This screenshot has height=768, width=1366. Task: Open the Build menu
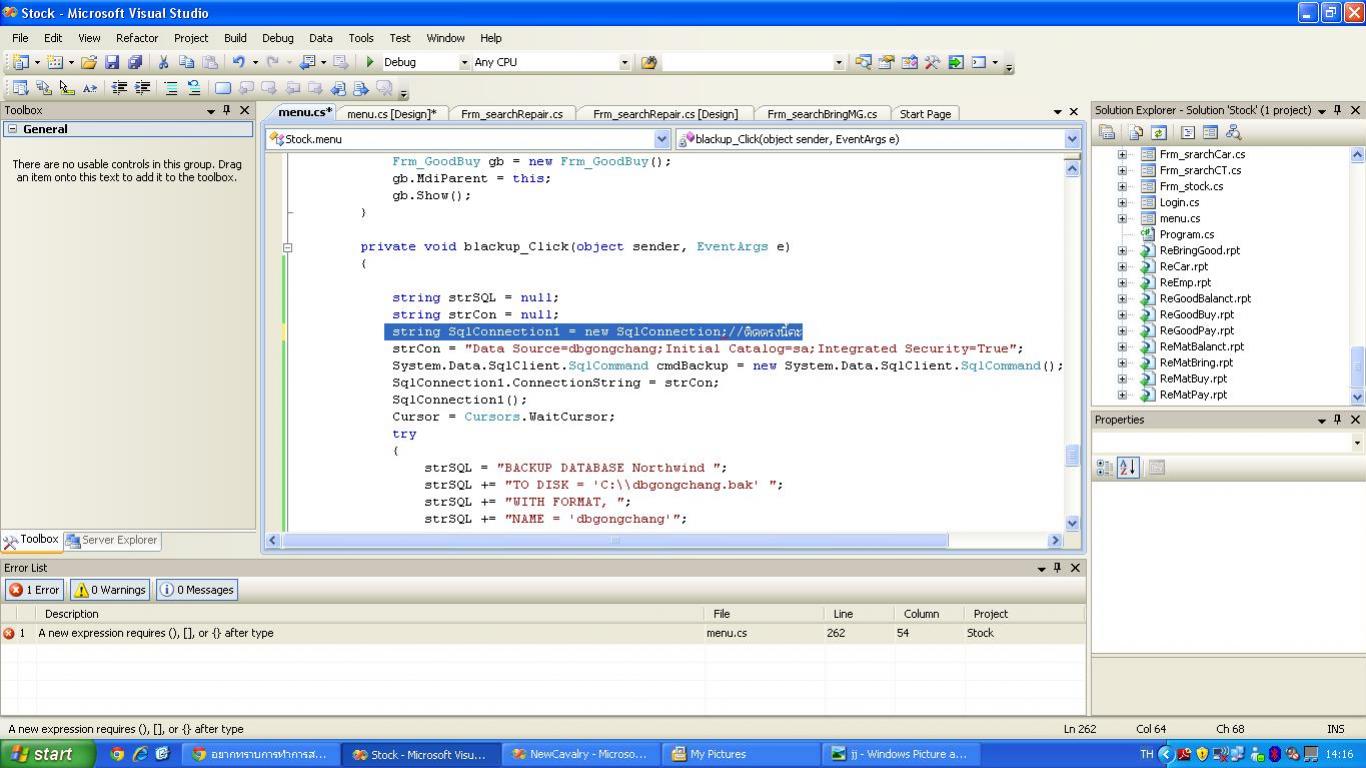click(235, 38)
